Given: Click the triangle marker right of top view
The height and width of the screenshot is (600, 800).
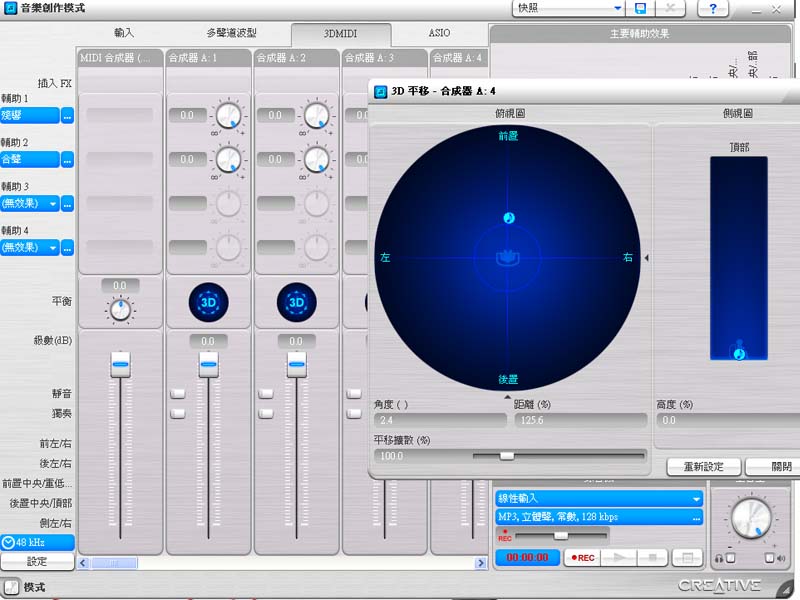Looking at the screenshot, I should click(x=646, y=258).
